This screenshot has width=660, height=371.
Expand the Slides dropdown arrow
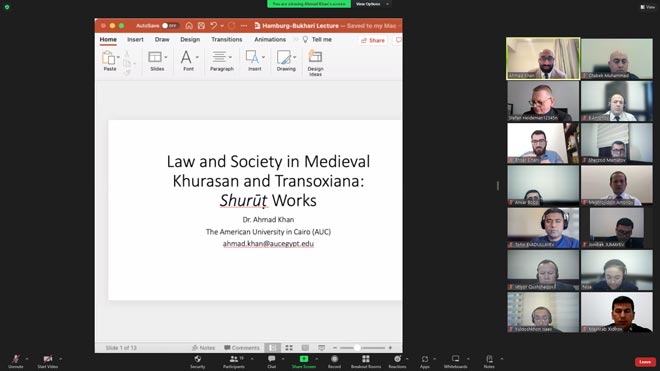(x=166, y=57)
